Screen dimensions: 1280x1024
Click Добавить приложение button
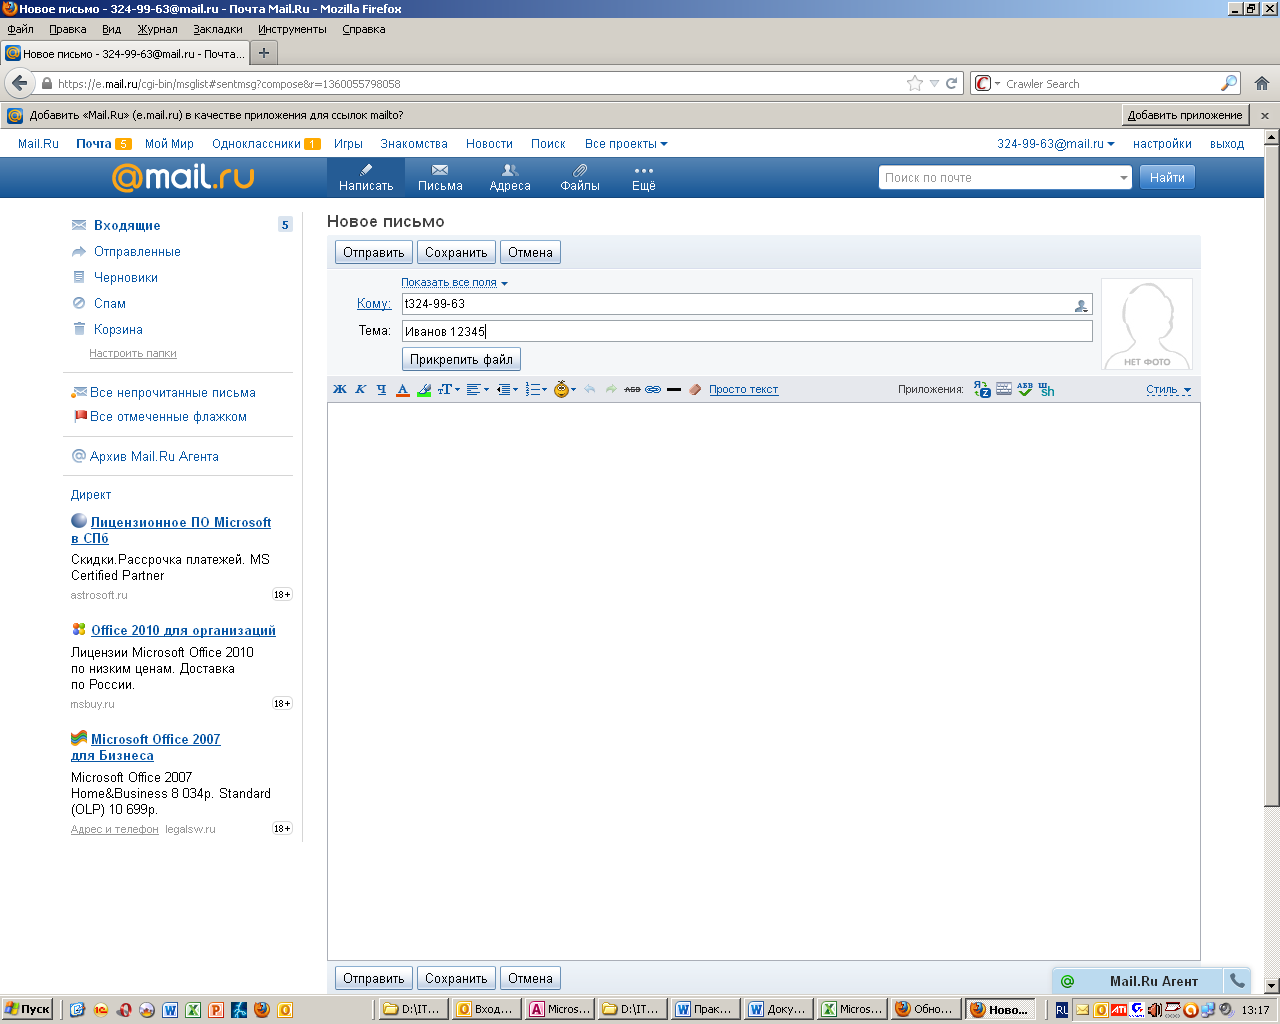tap(1185, 115)
